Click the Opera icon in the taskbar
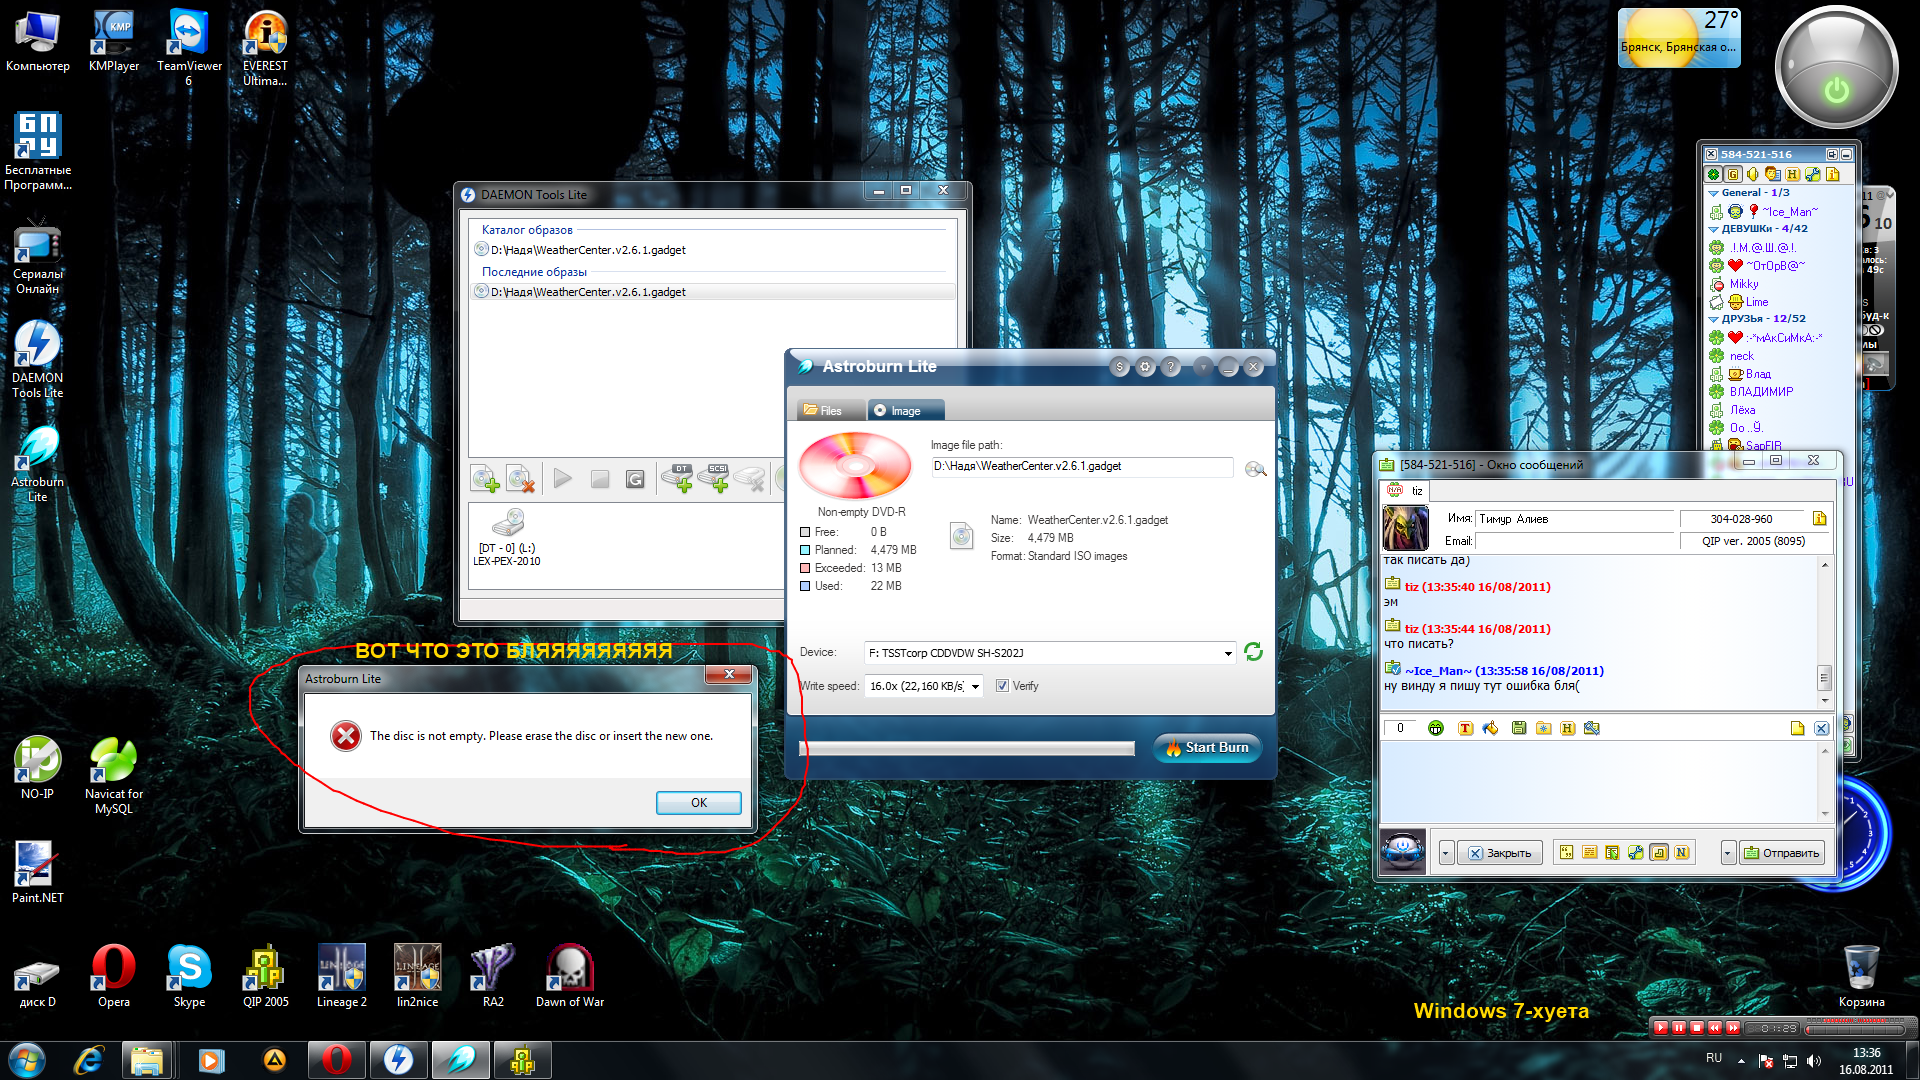Screen dimensions: 1920x1080 [x=336, y=1060]
